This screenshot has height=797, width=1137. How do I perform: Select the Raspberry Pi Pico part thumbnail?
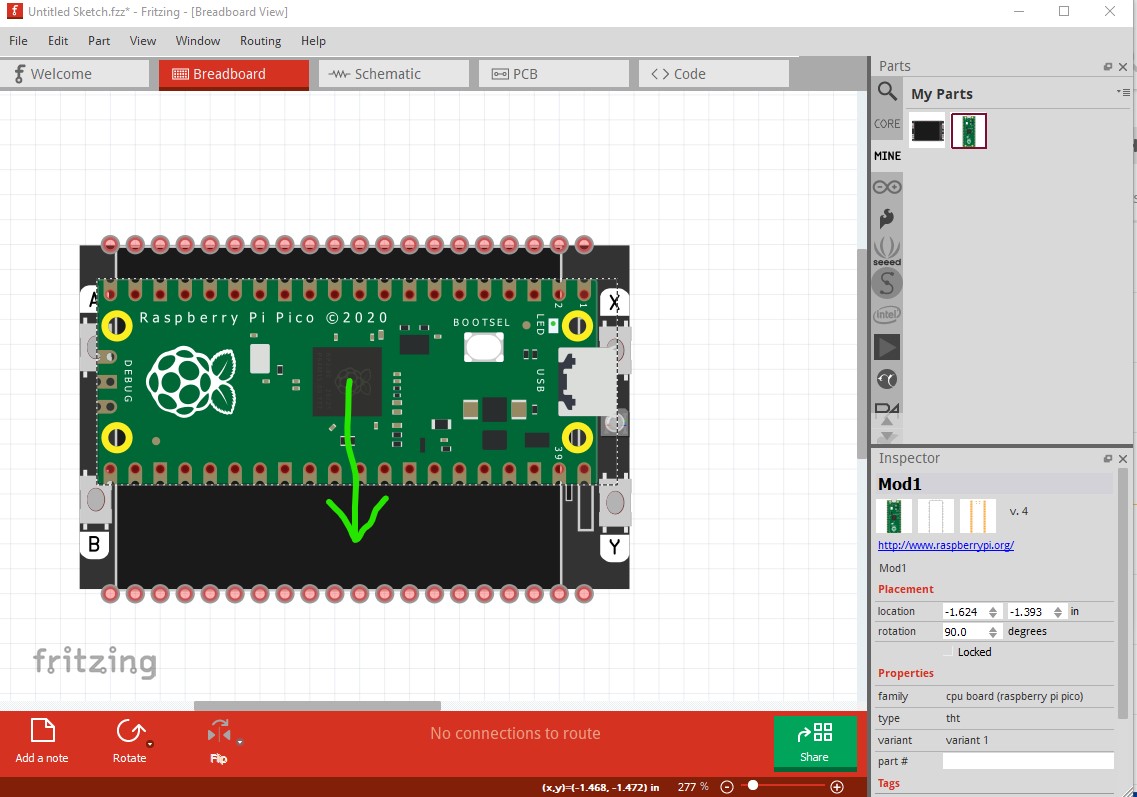click(x=969, y=131)
